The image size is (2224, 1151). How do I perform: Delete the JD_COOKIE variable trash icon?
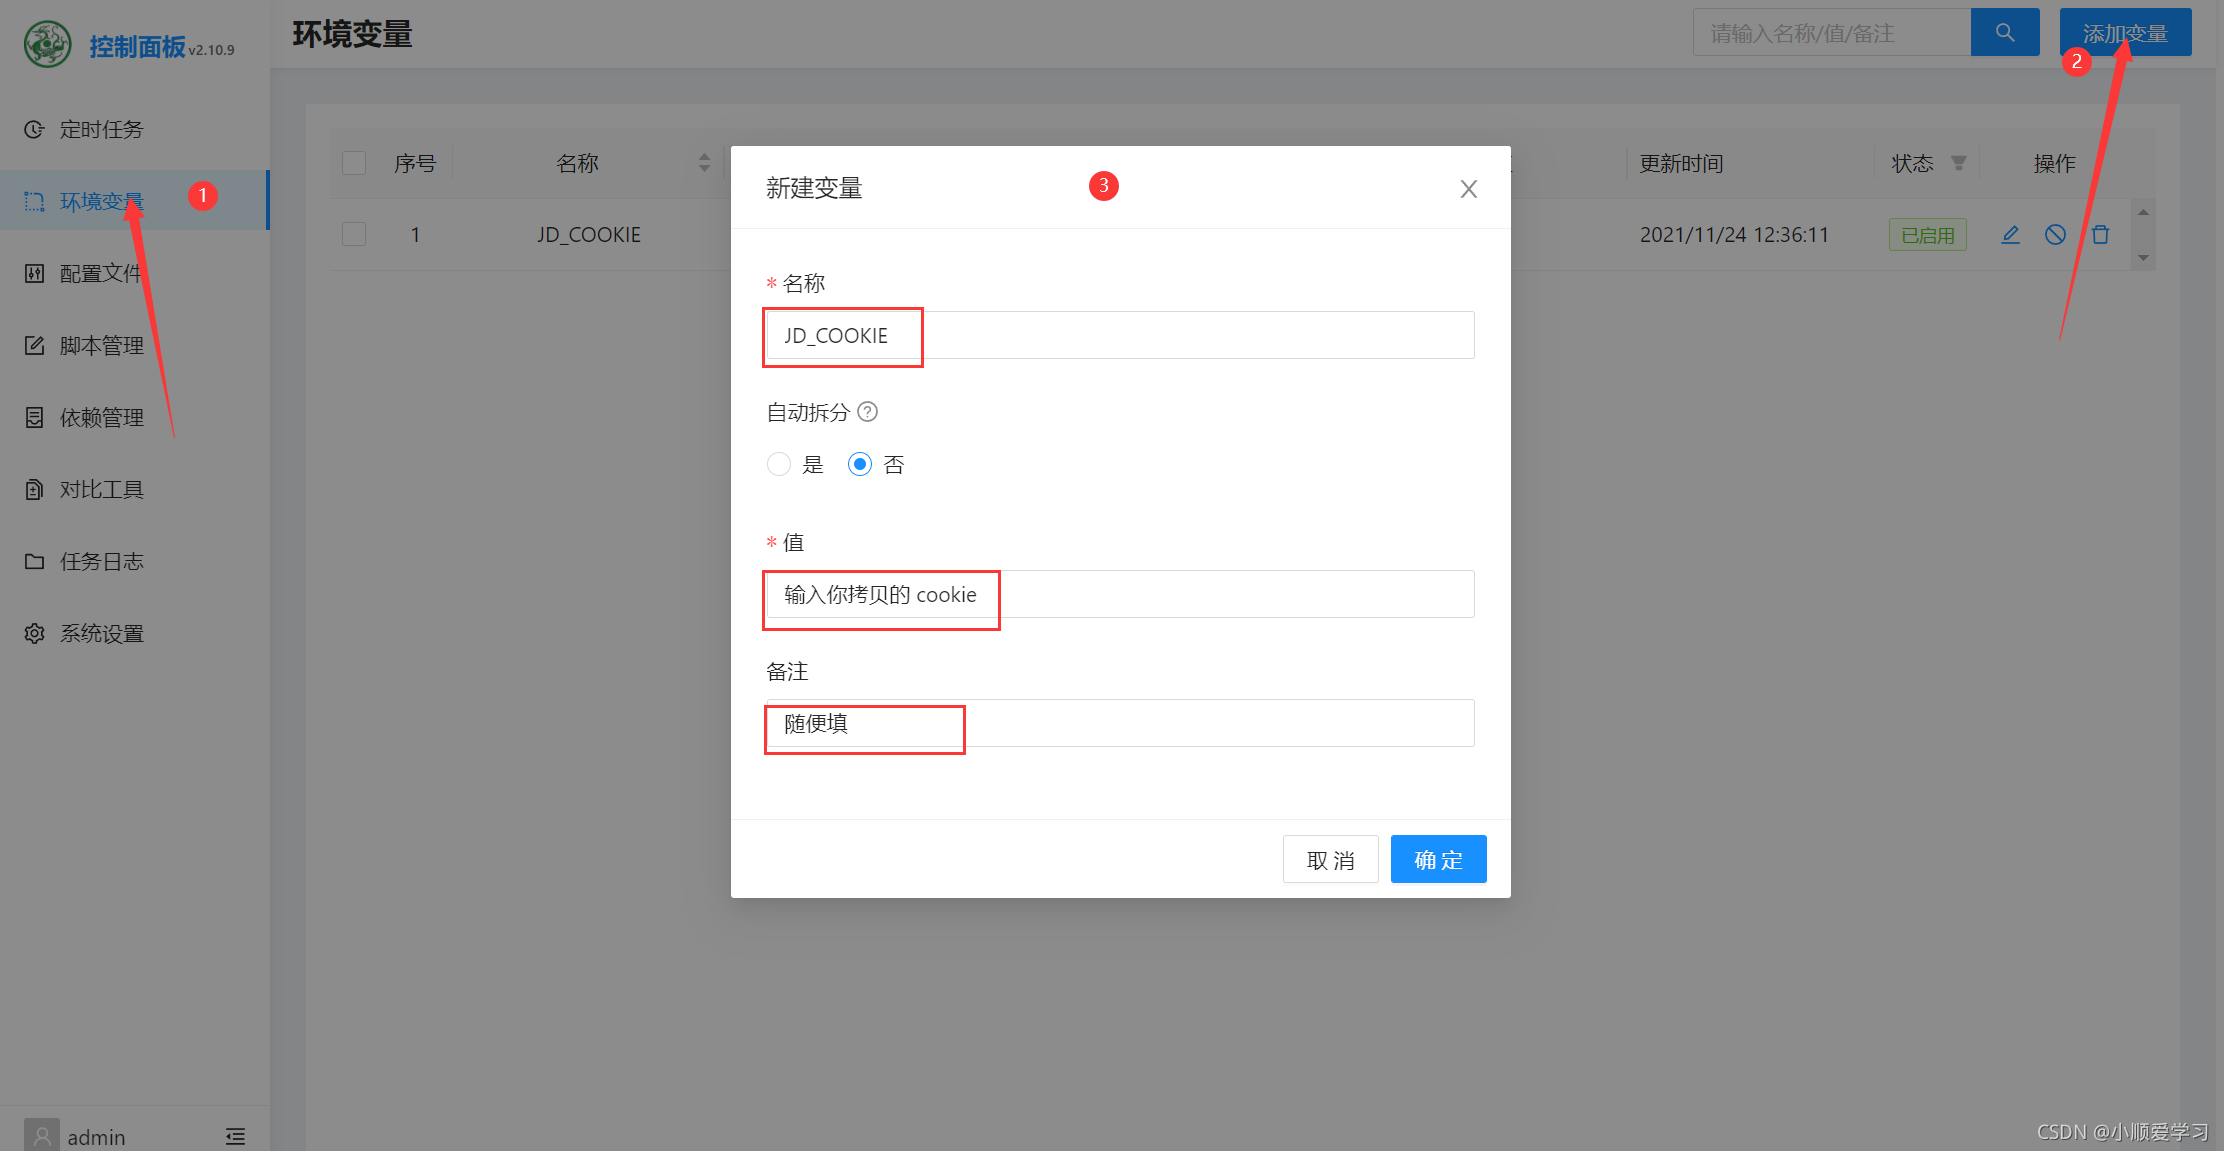click(x=2100, y=235)
